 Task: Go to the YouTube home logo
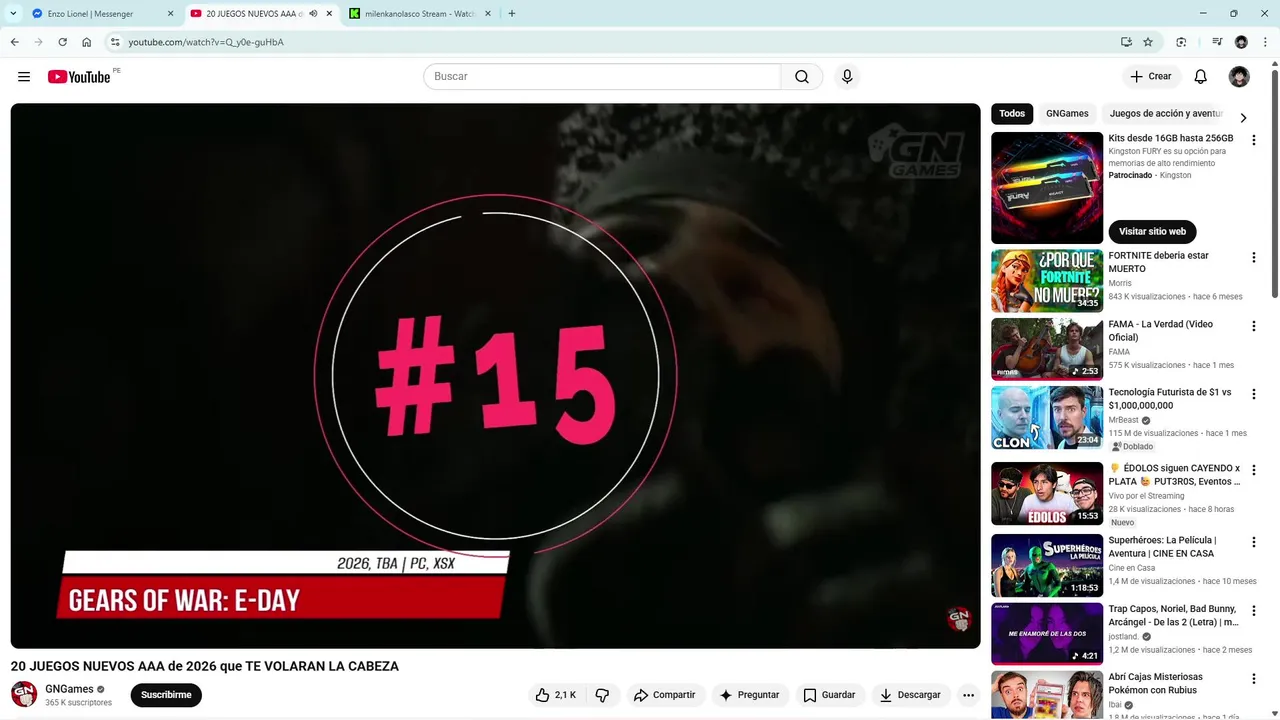coord(79,77)
